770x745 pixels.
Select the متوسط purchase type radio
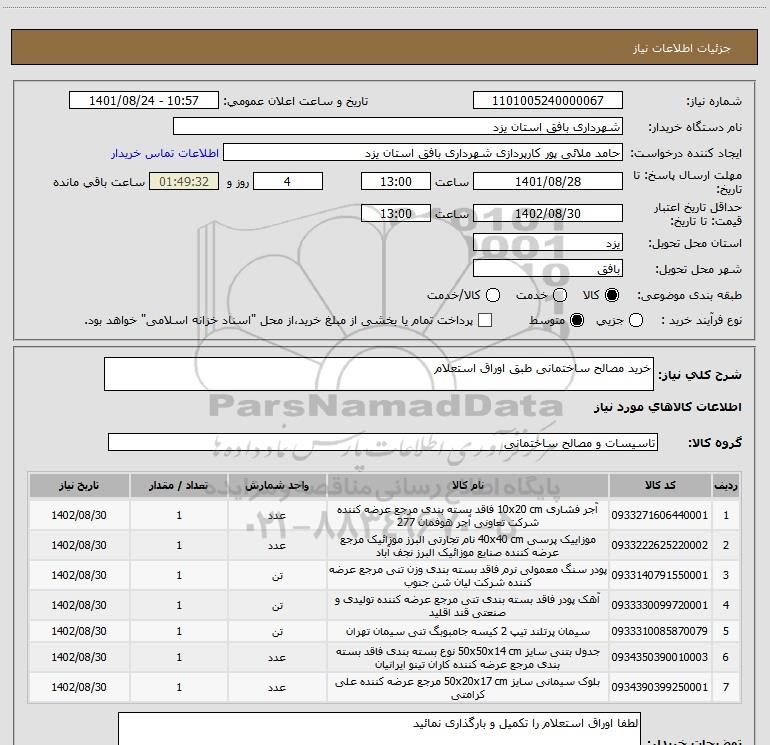click(x=577, y=320)
